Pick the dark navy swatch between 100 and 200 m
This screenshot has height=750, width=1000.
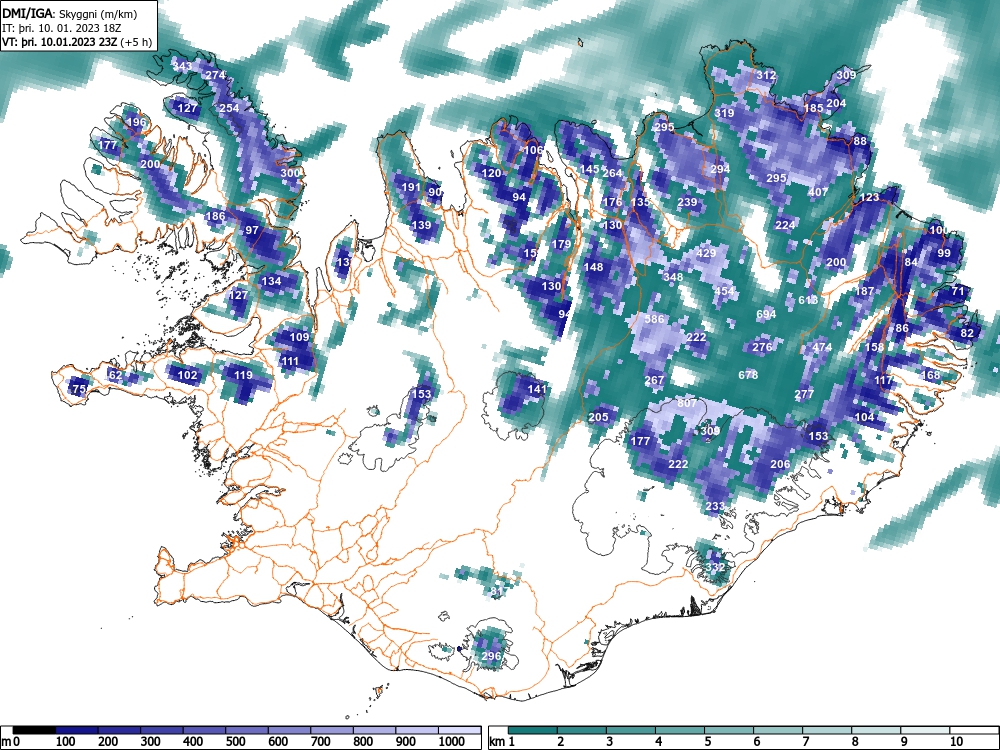[x=77, y=730]
